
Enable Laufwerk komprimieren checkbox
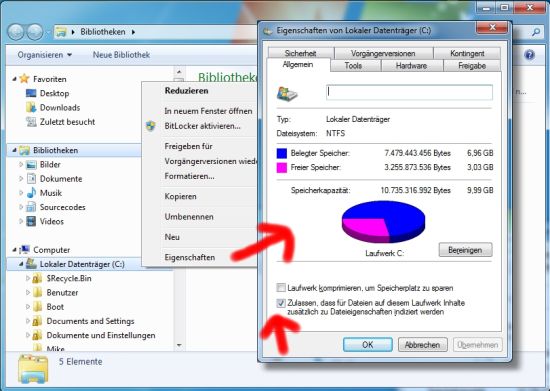pyautogui.click(x=281, y=288)
